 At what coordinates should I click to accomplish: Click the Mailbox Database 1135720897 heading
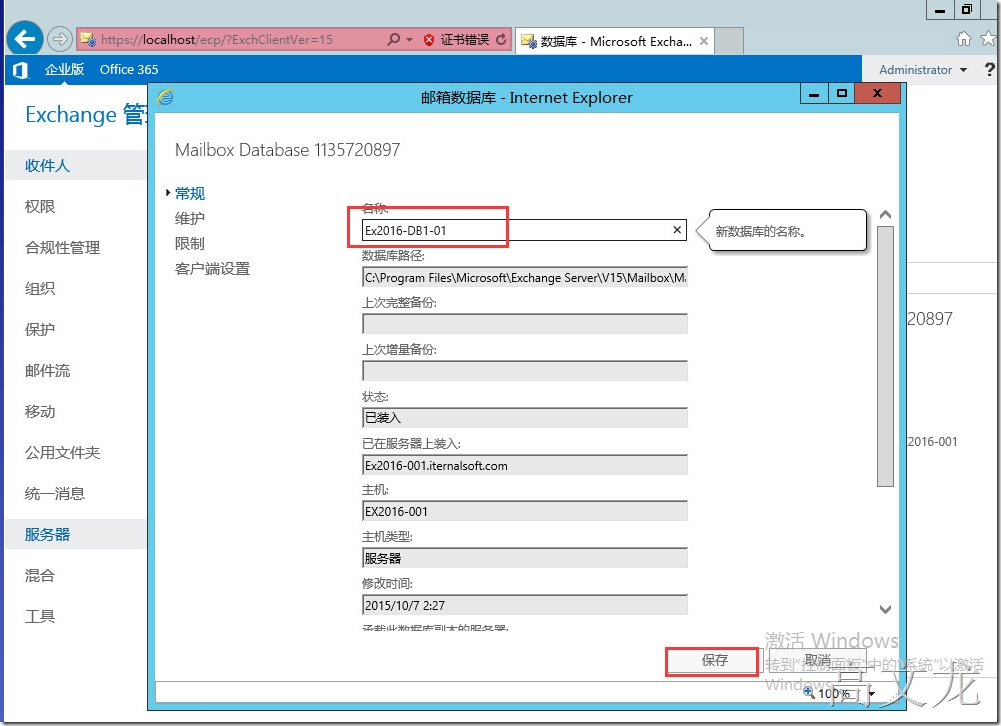[x=287, y=150]
